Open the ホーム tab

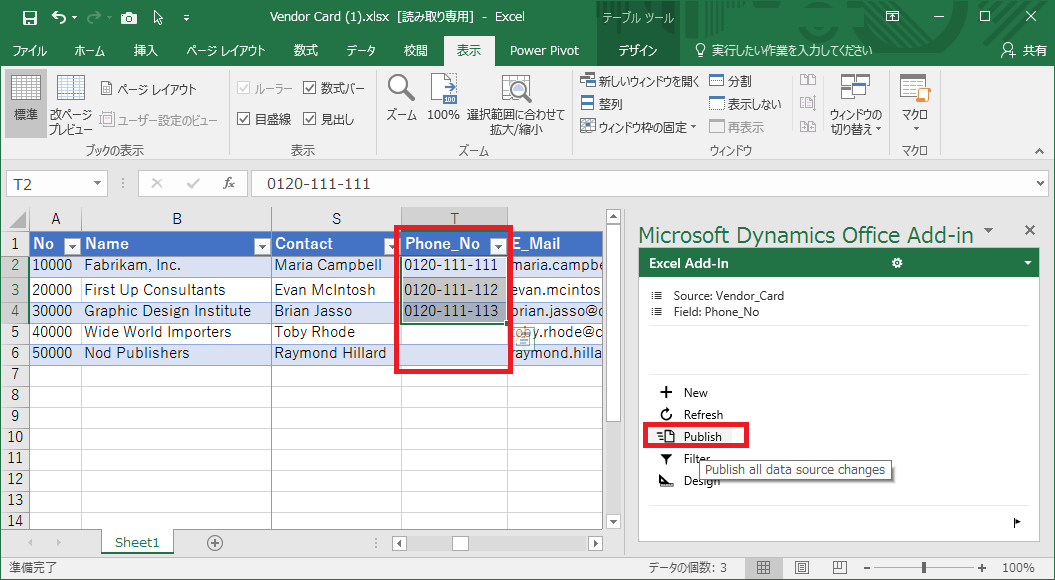(89, 50)
